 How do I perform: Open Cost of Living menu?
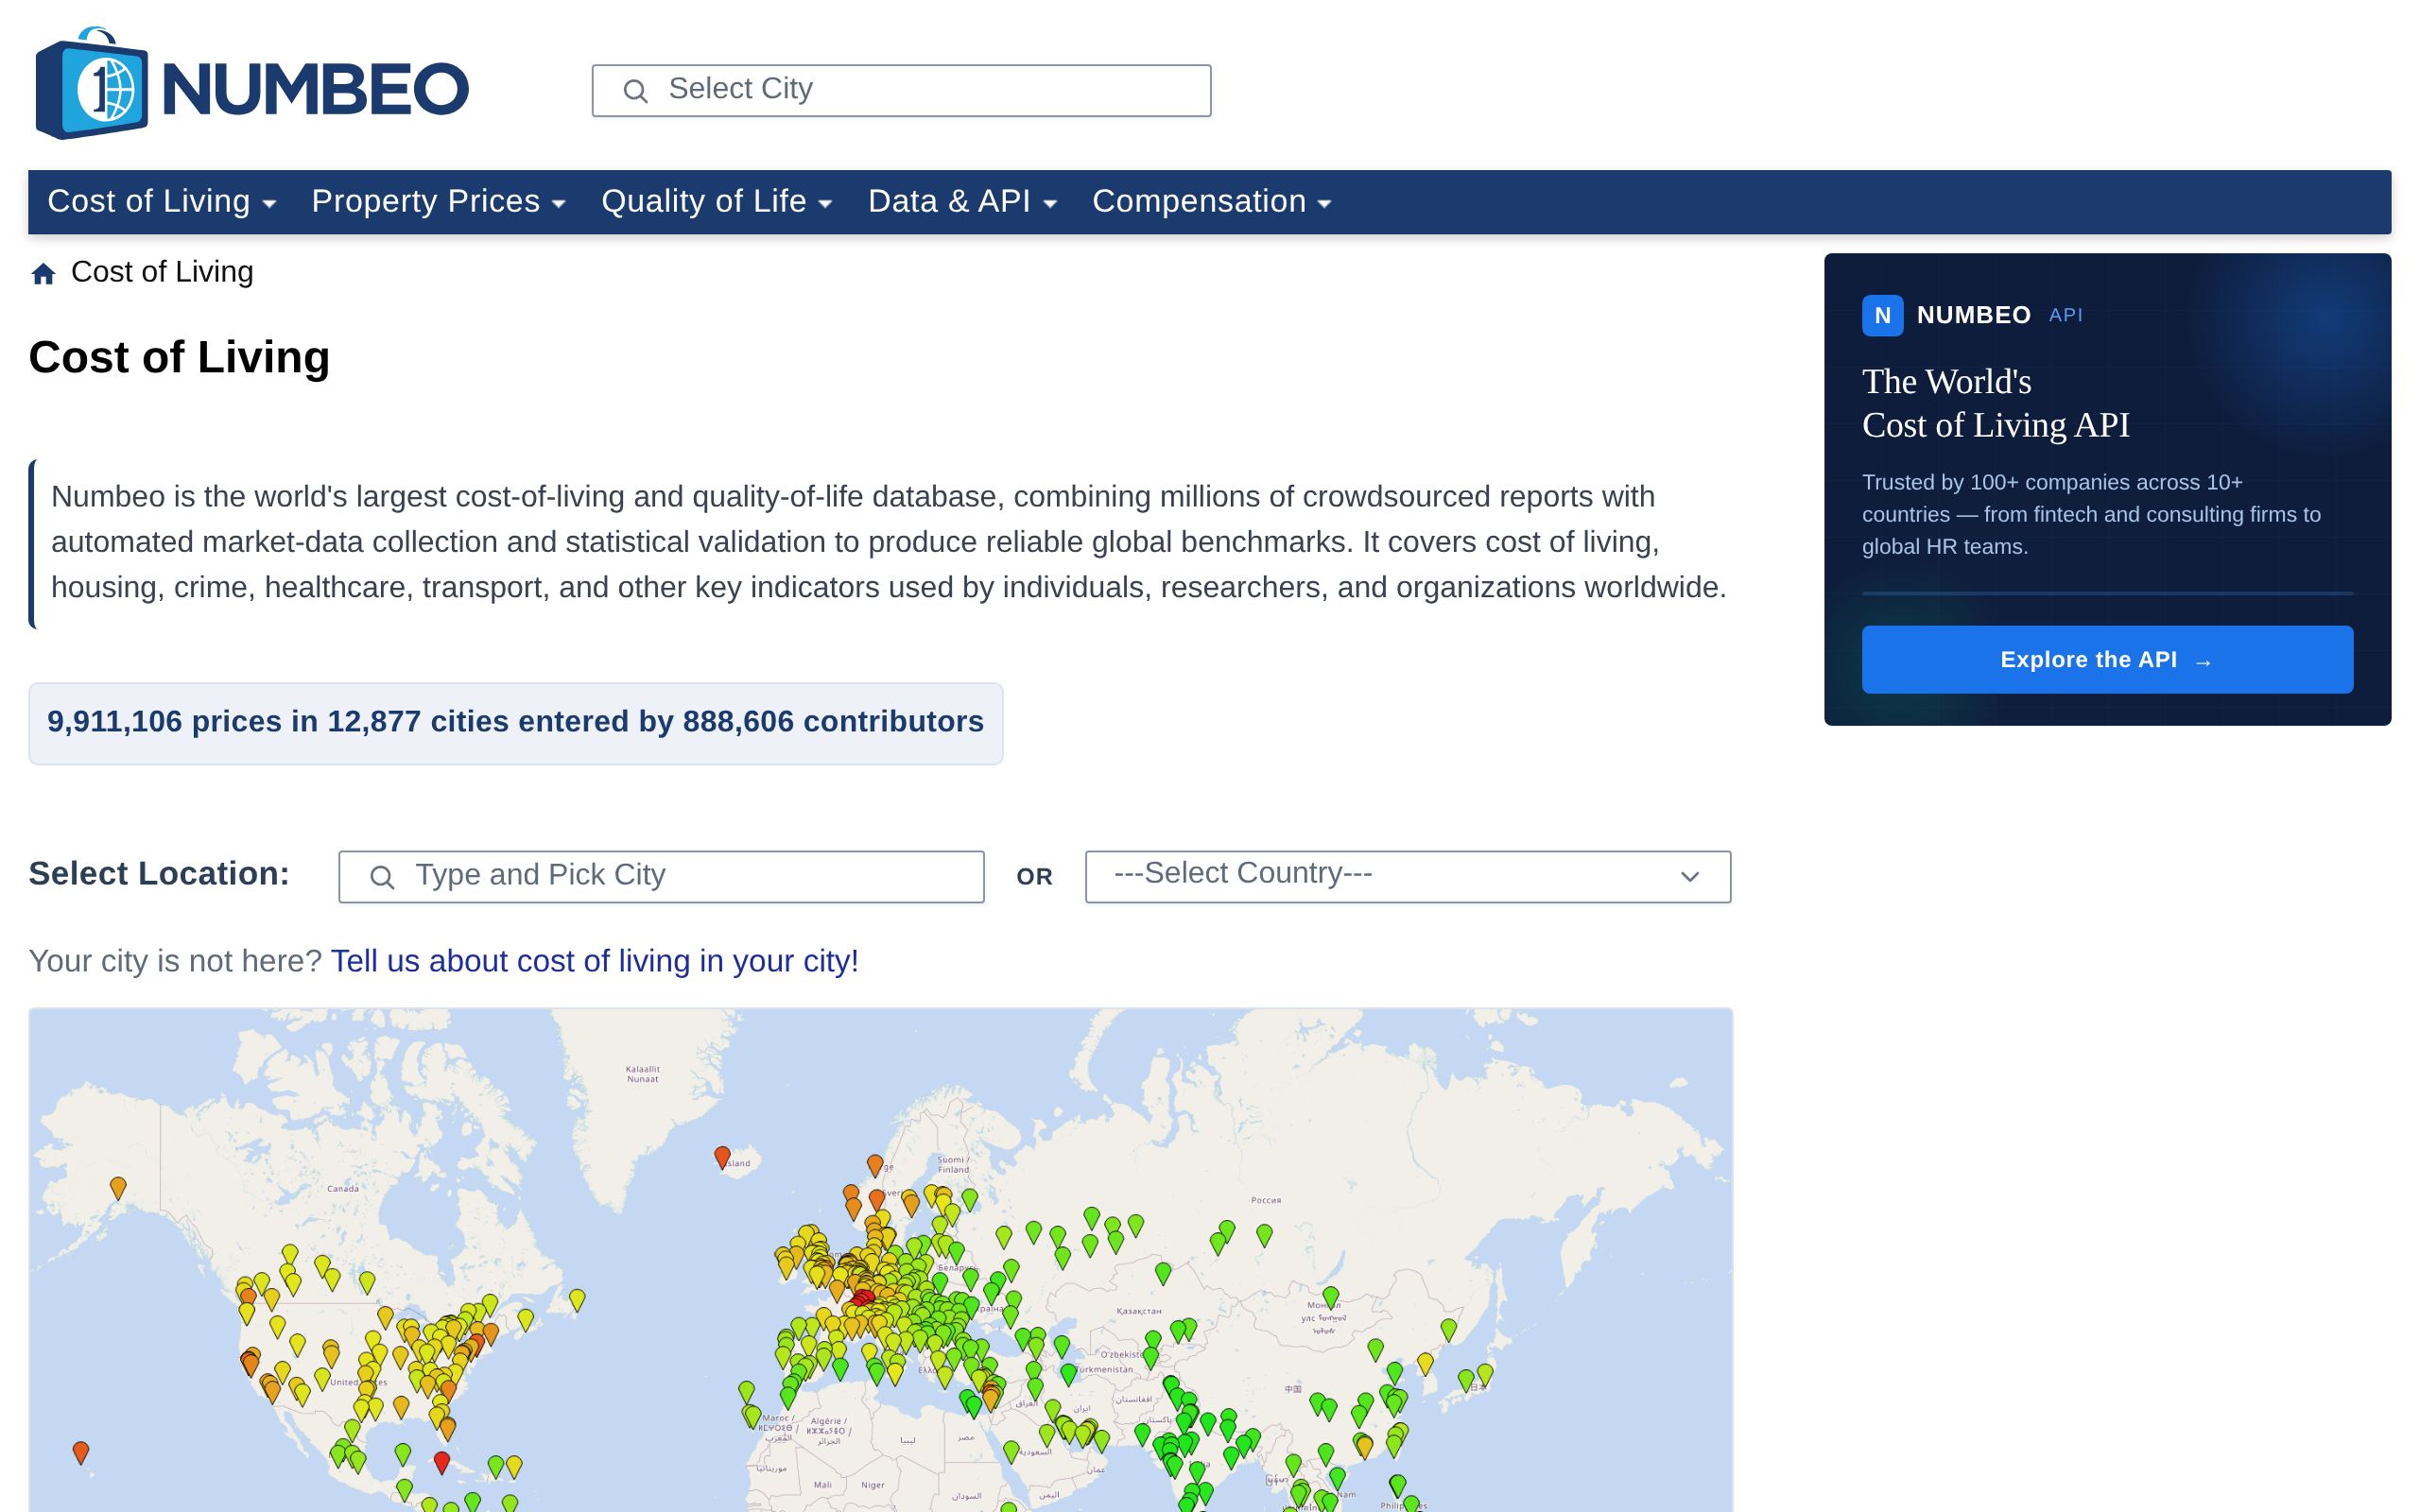[162, 202]
